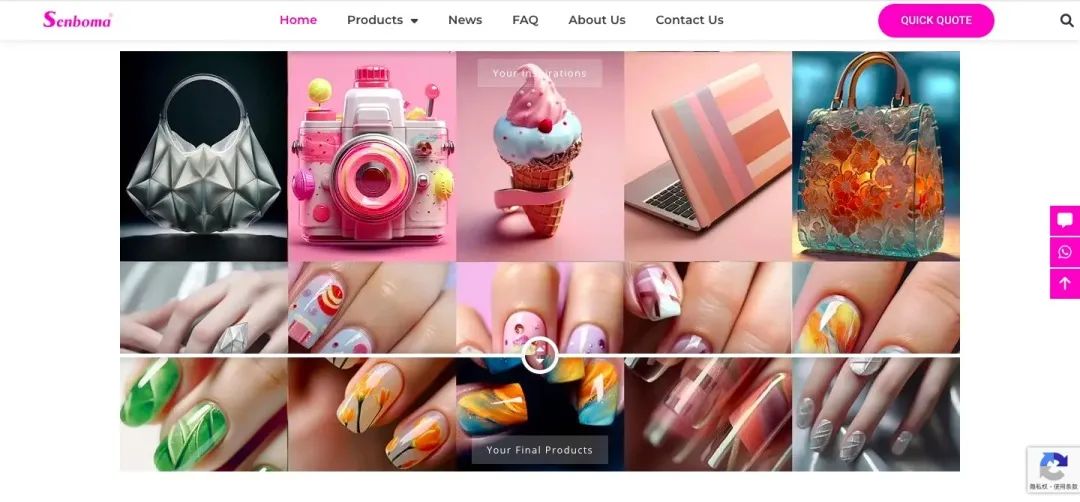Image resolution: width=1080 pixels, height=502 pixels.
Task: Navigate to About Us
Action: click(596, 20)
